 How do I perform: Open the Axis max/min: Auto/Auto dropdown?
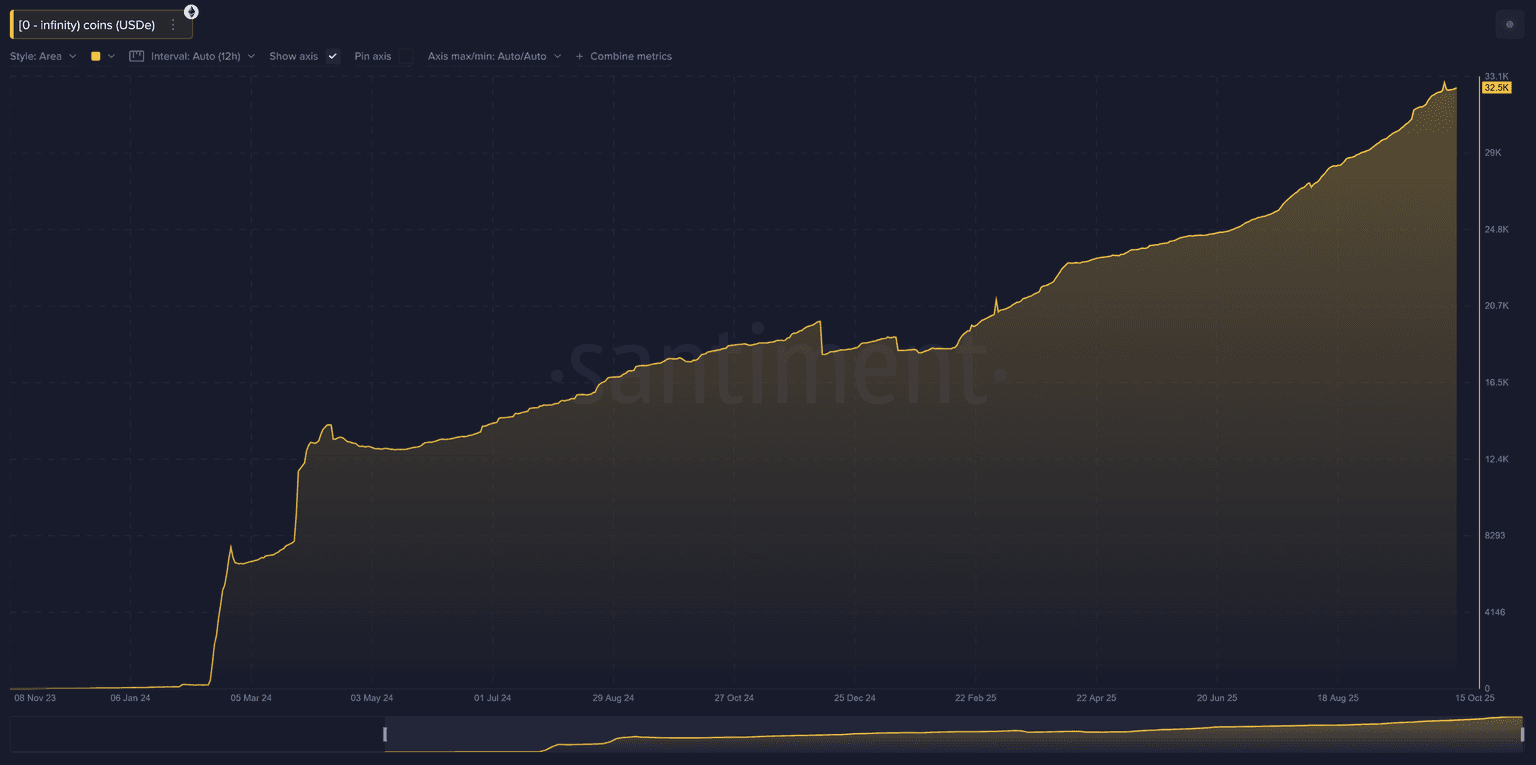[x=494, y=57]
